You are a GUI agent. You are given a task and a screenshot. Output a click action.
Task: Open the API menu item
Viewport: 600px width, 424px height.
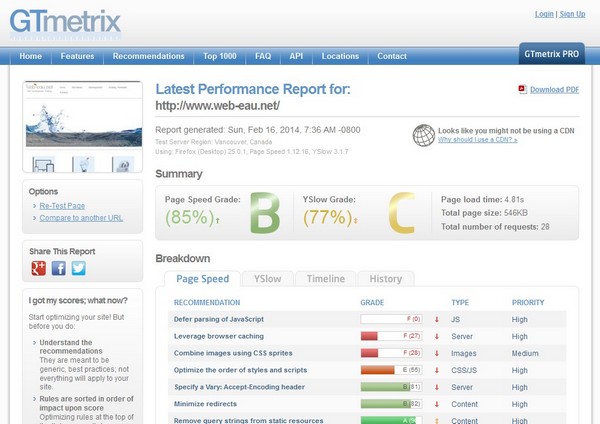coord(296,56)
